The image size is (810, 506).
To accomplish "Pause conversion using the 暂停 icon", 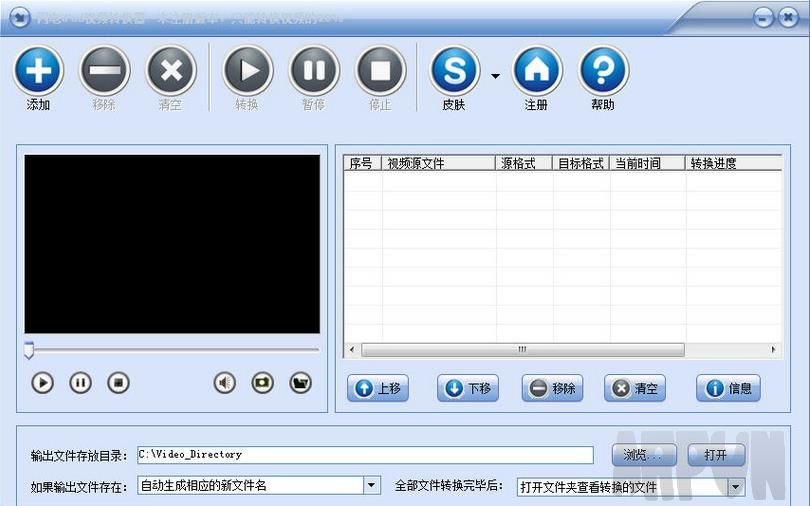I will pyautogui.click(x=314, y=70).
